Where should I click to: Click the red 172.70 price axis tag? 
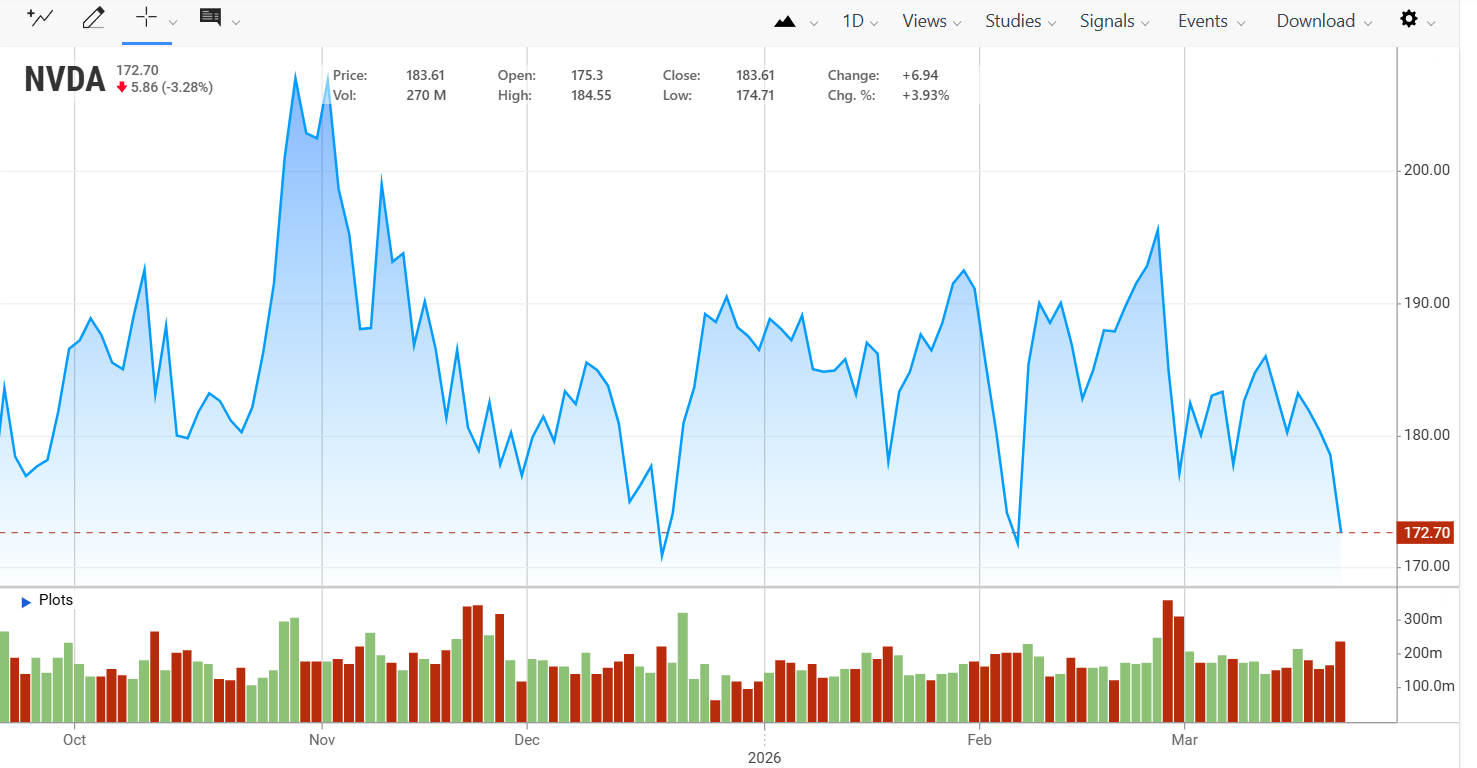coord(1426,533)
